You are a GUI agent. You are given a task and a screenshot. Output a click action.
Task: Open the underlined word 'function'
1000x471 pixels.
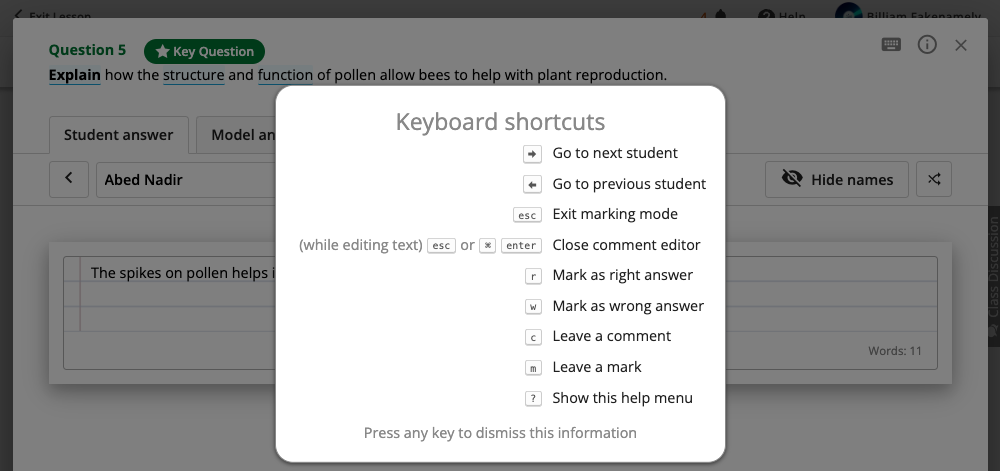285,75
